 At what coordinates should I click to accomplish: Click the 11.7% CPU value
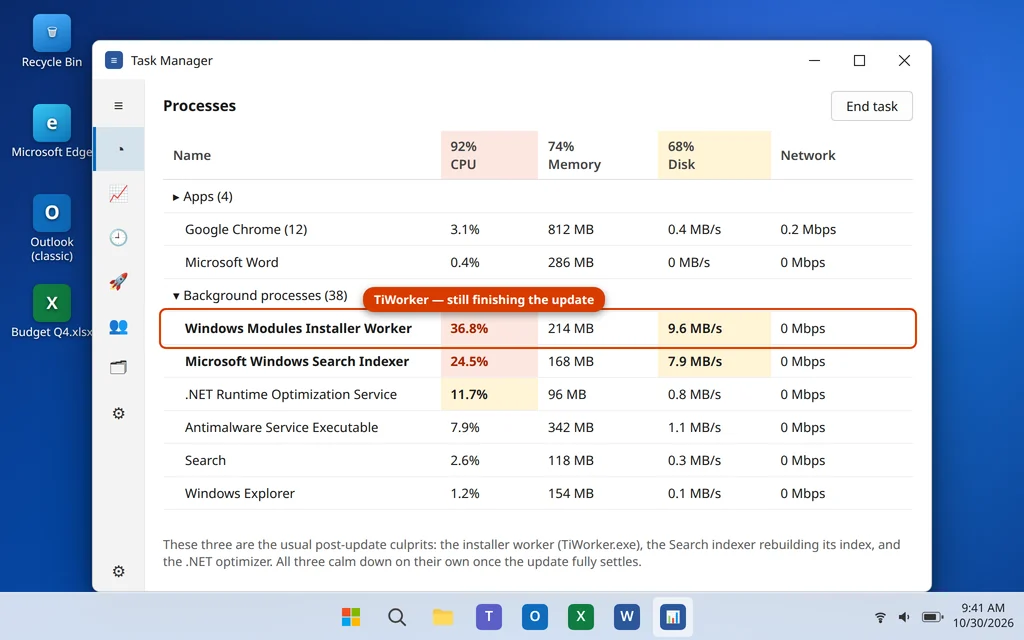[x=469, y=394]
